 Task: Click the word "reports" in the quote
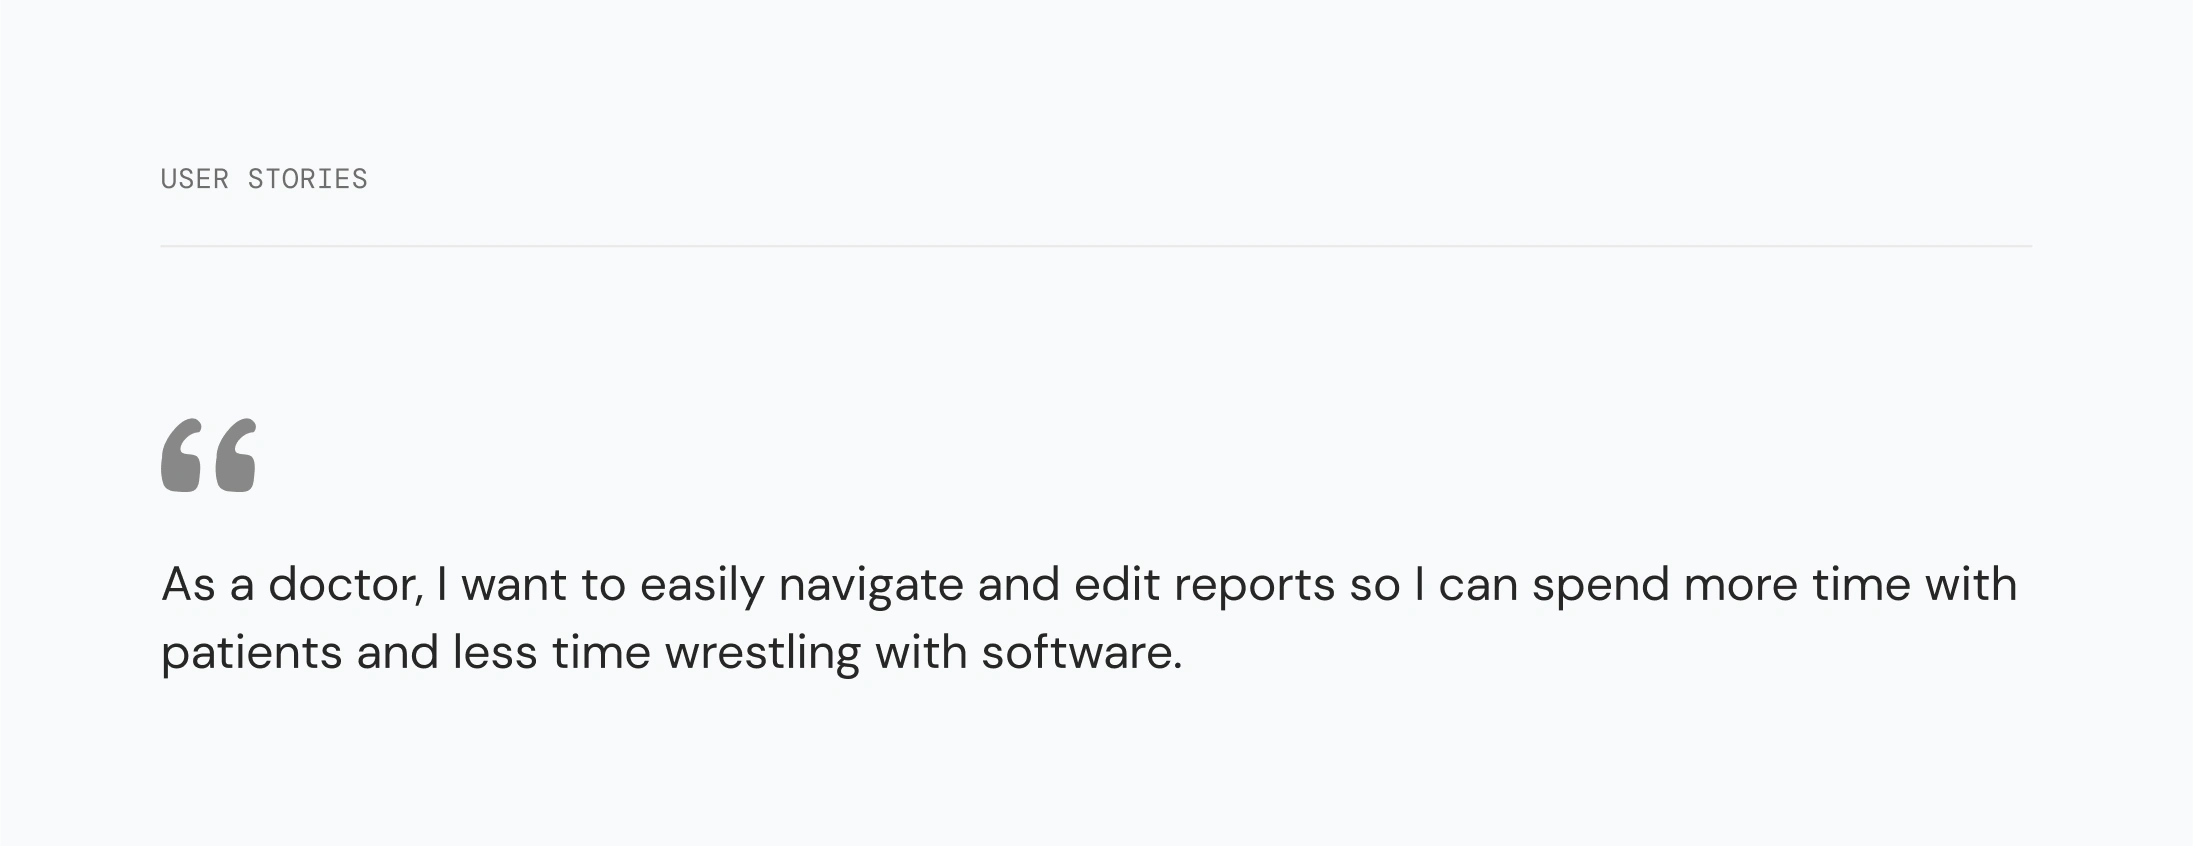1255,586
